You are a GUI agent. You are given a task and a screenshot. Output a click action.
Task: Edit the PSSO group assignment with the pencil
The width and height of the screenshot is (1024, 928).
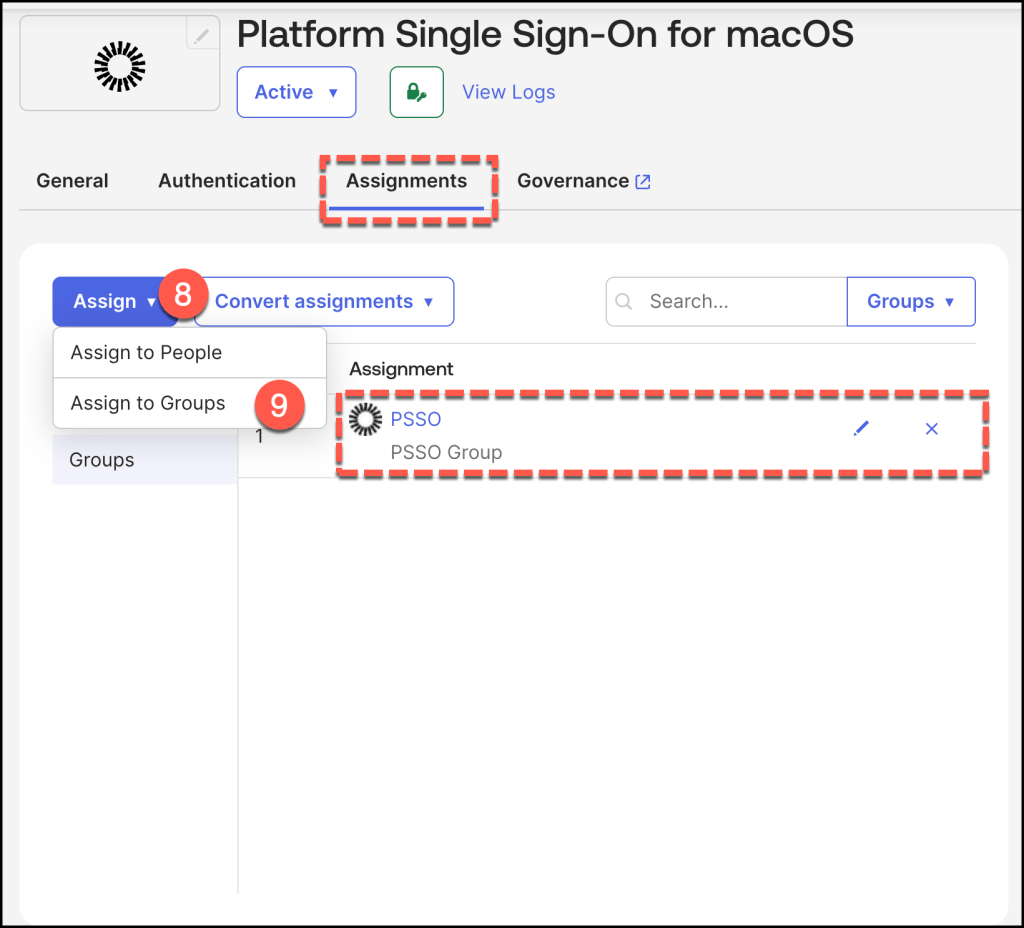tap(861, 428)
